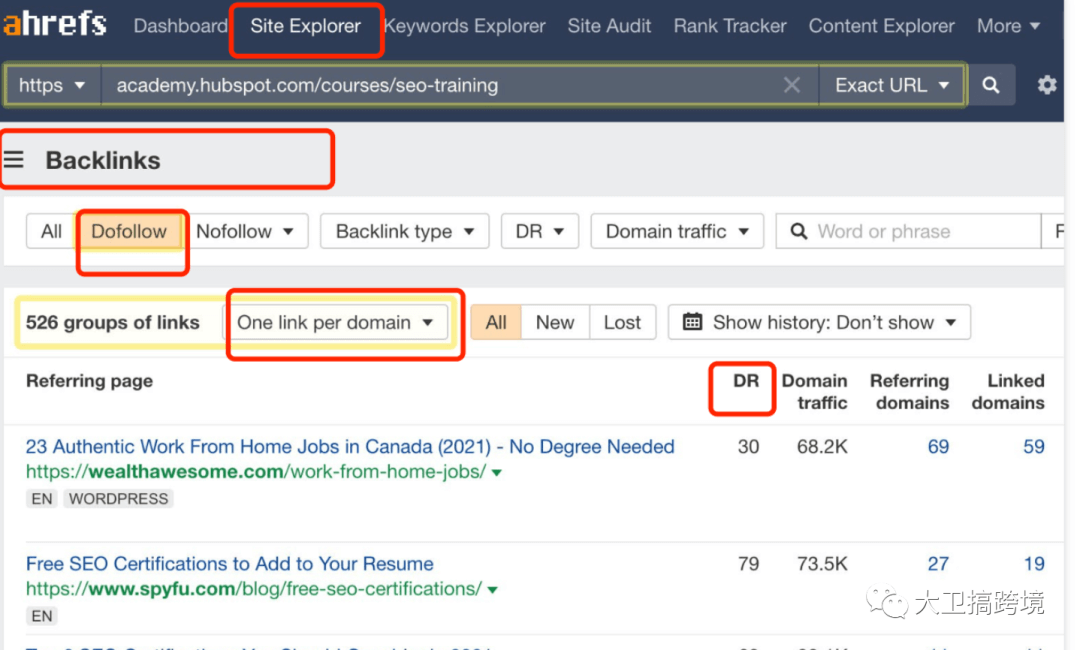1080x650 pixels.
Task: Show only New backlinks
Action: click(555, 322)
